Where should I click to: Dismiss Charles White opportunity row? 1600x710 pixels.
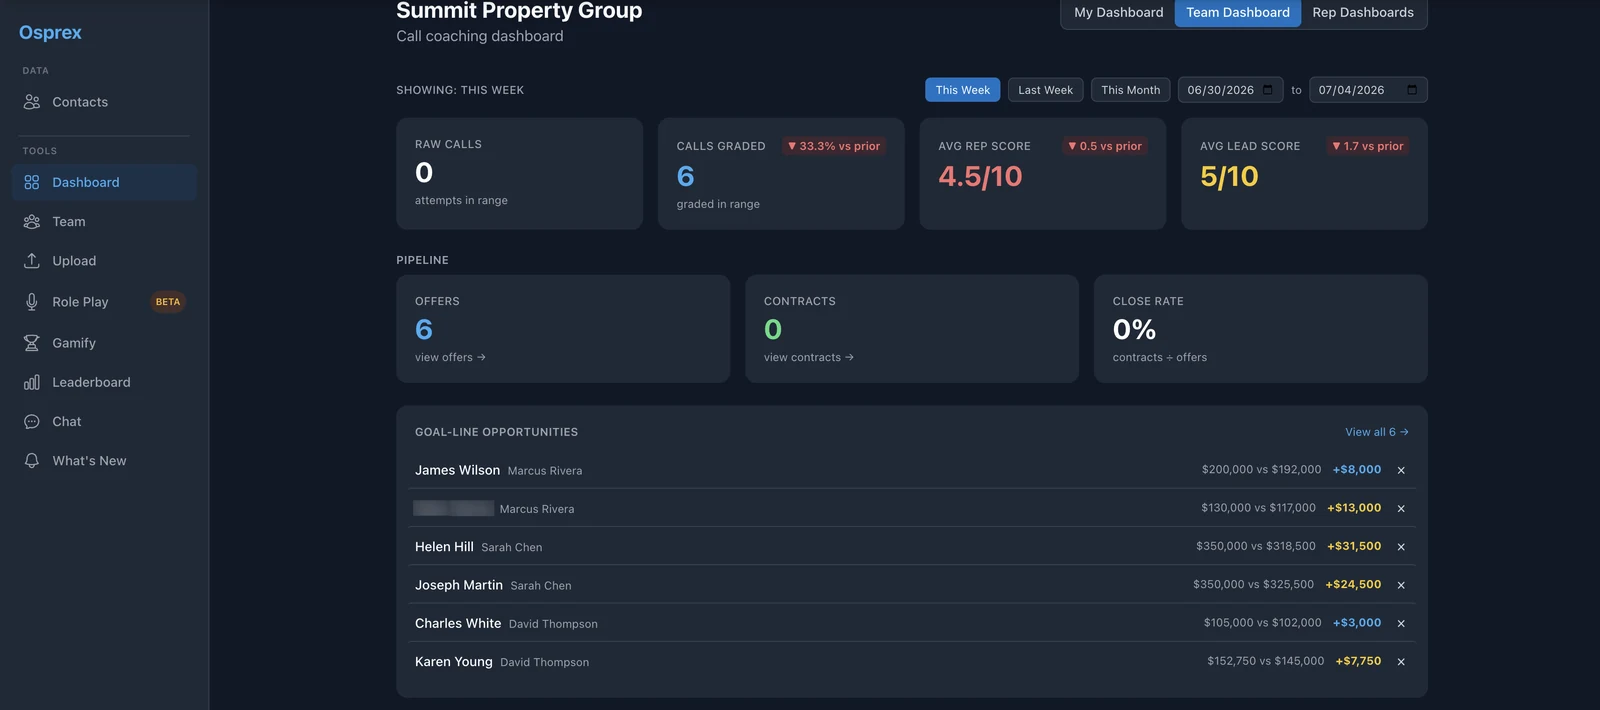[1401, 624]
